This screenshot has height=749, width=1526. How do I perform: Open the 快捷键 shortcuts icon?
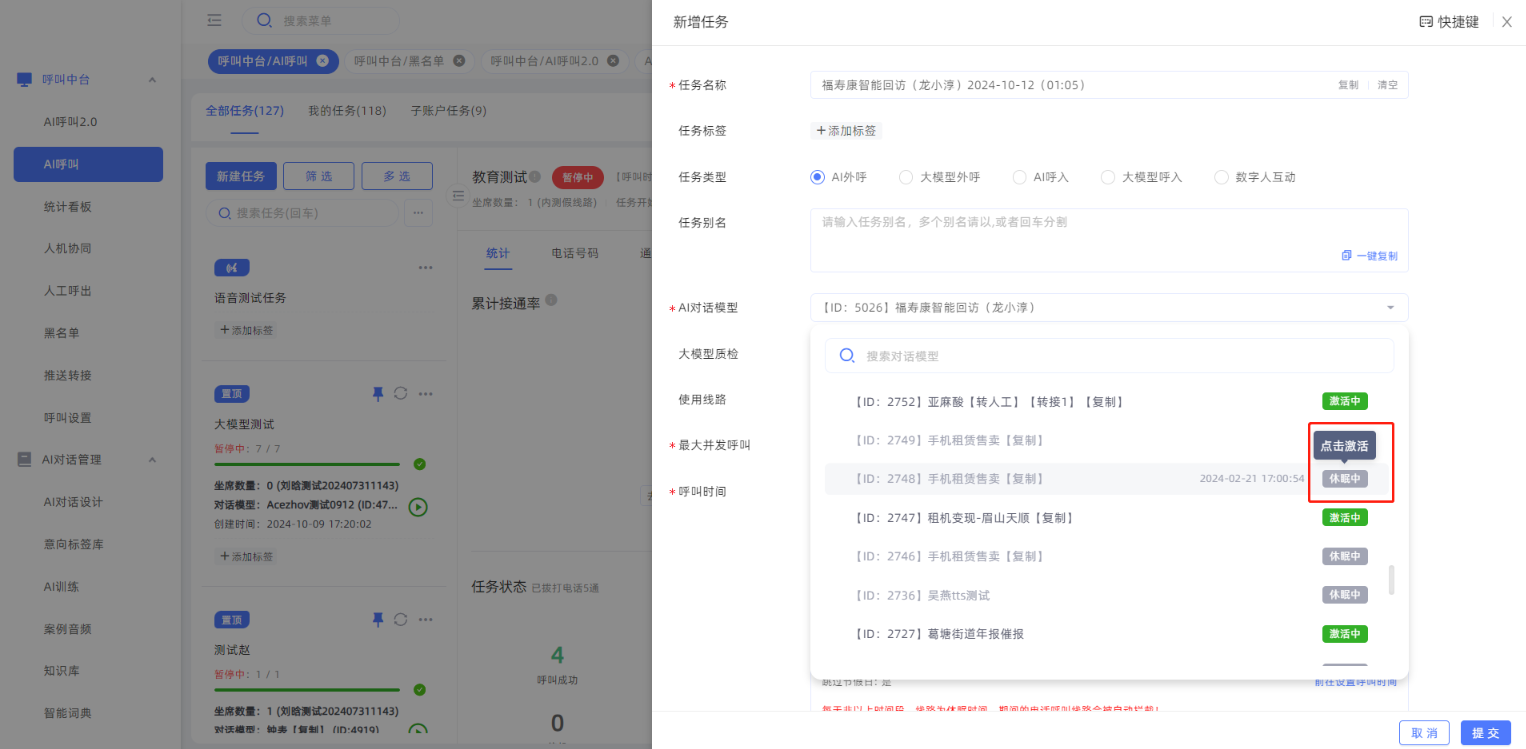(1426, 22)
